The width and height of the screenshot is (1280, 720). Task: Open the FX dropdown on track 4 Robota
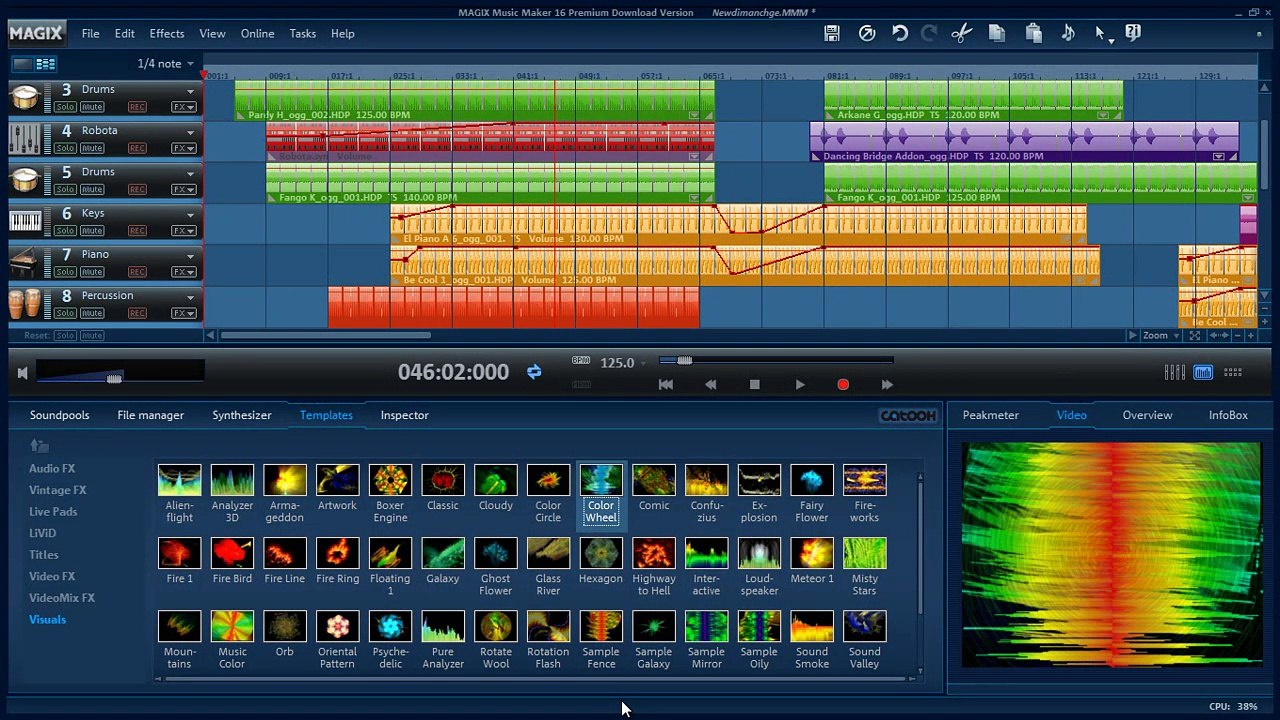click(x=184, y=148)
